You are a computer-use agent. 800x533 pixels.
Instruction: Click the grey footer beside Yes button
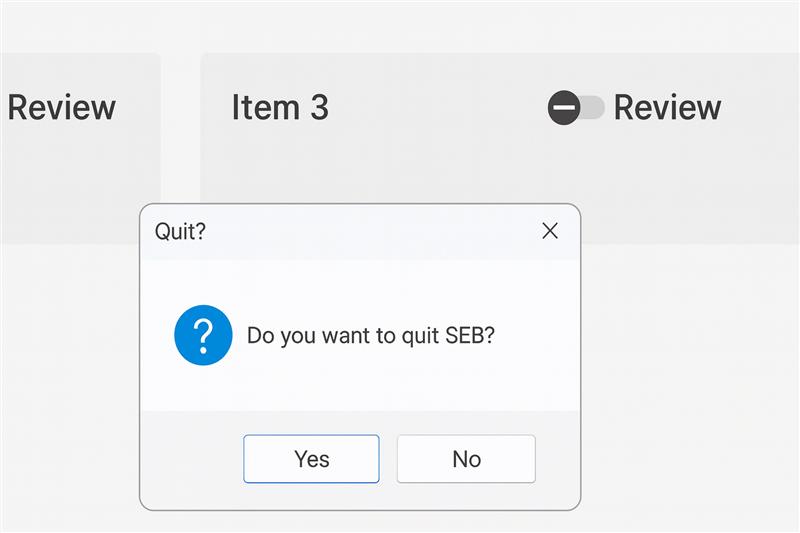(191, 459)
